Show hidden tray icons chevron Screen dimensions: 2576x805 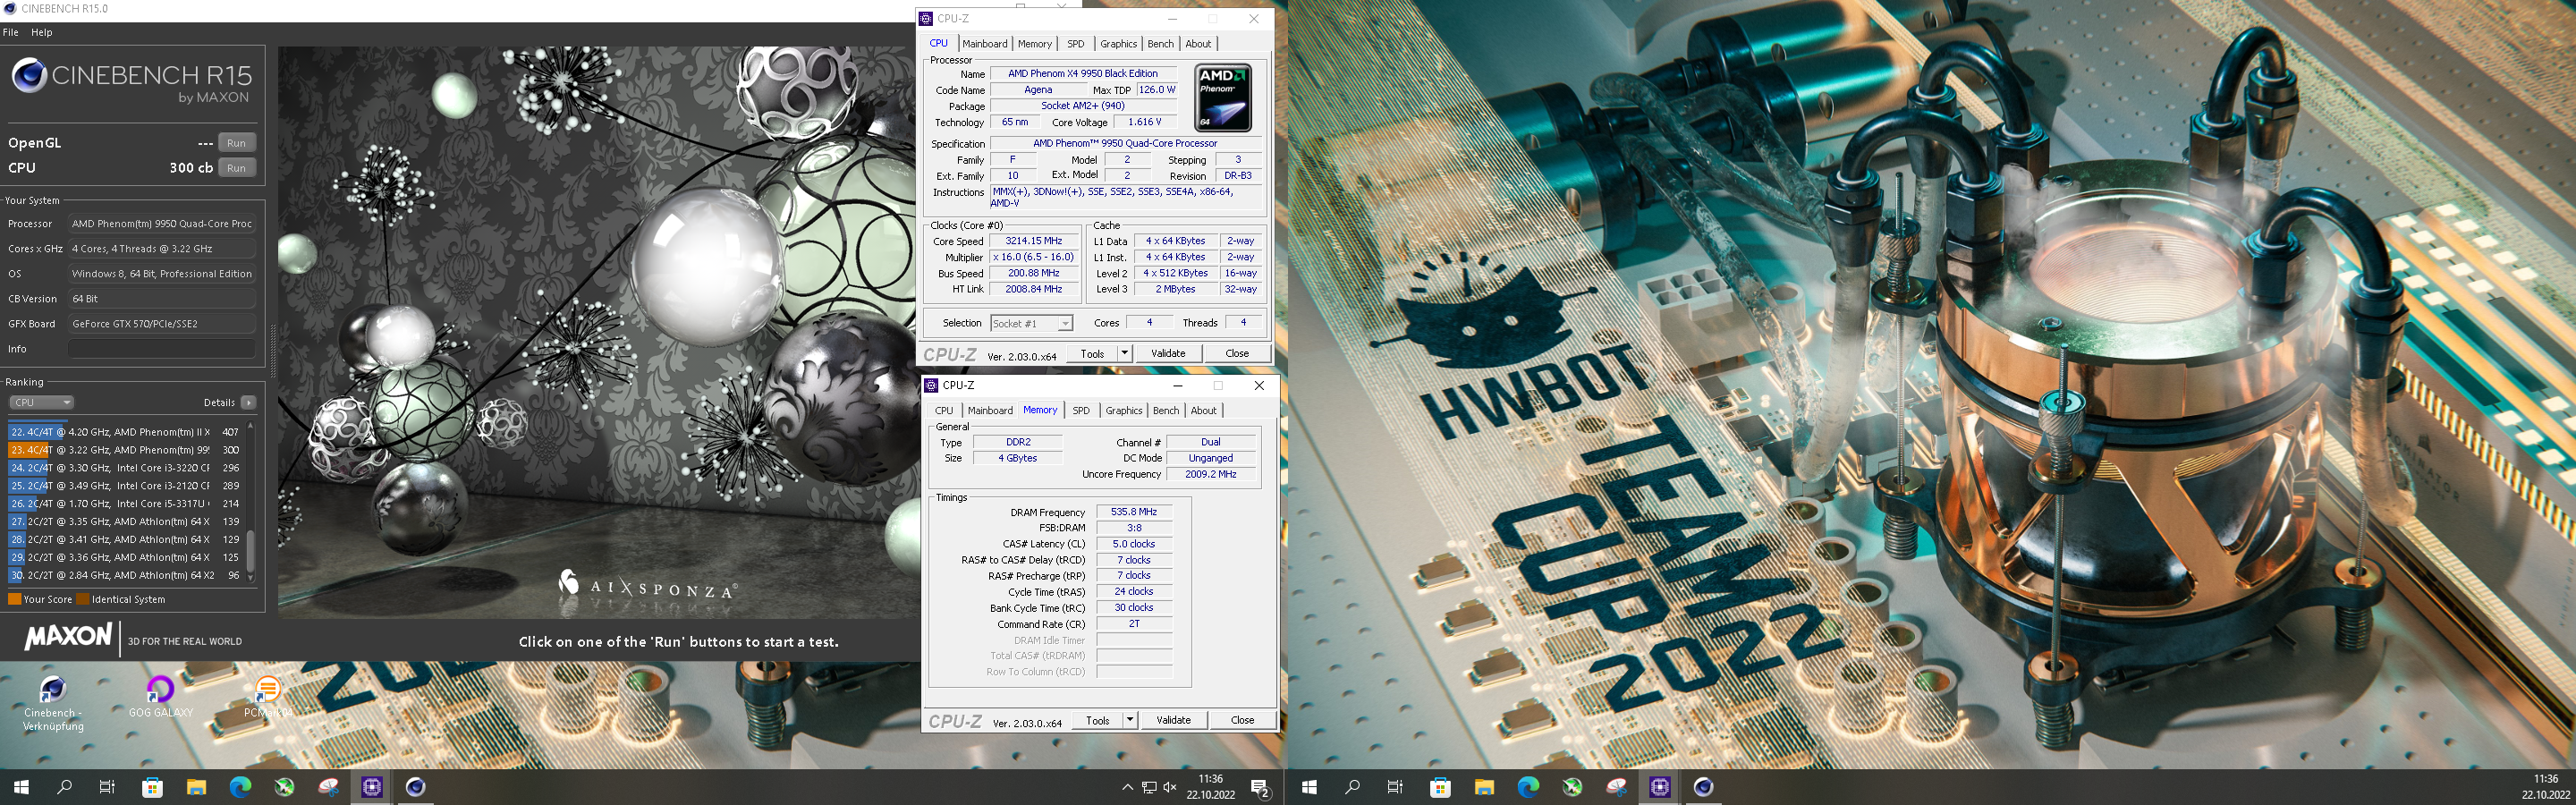[1127, 788]
